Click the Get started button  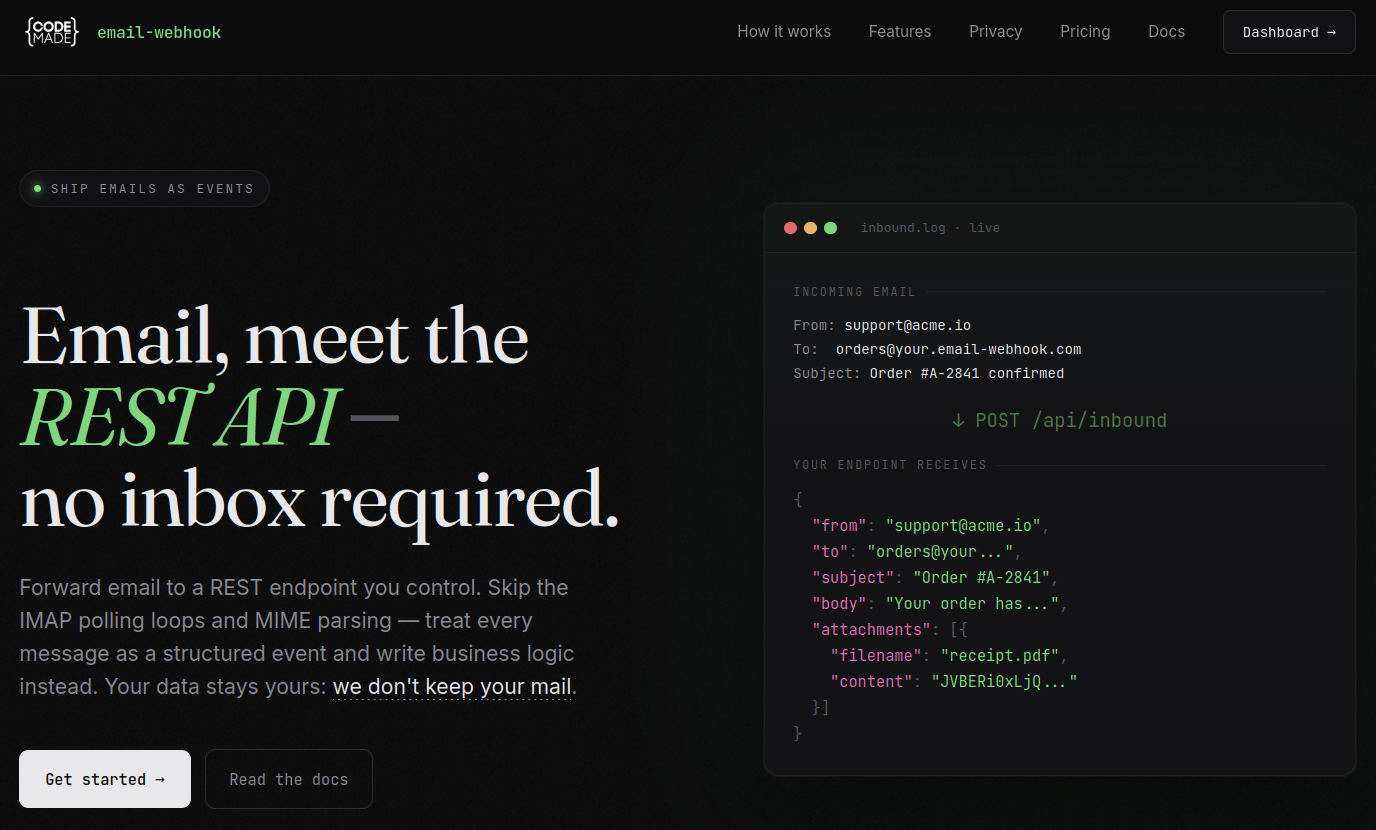click(105, 779)
